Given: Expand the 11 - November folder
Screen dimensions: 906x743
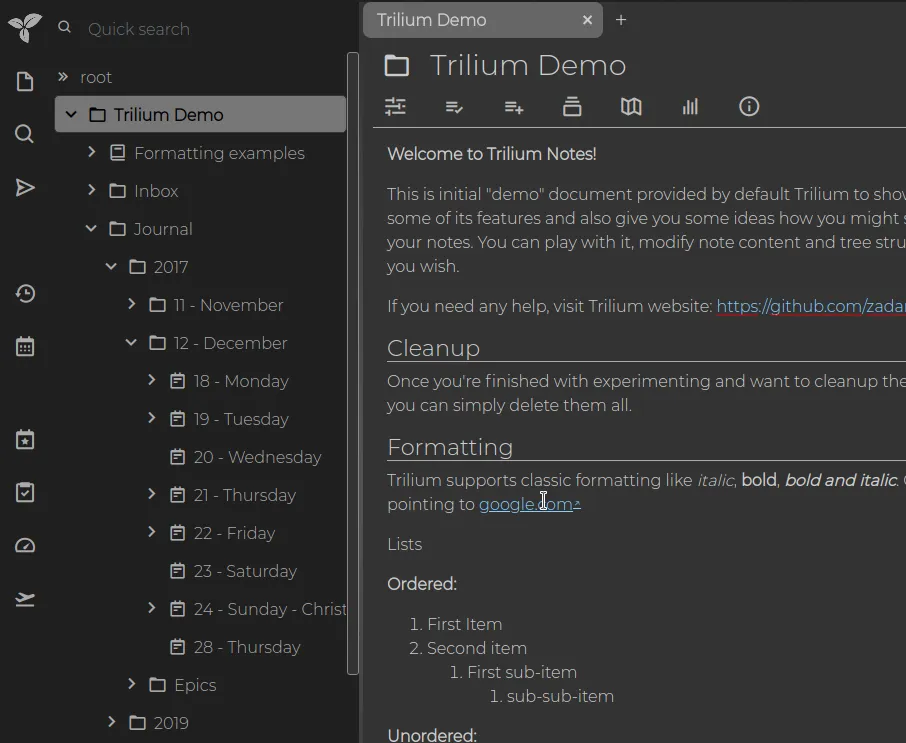Looking at the screenshot, I should [130, 304].
